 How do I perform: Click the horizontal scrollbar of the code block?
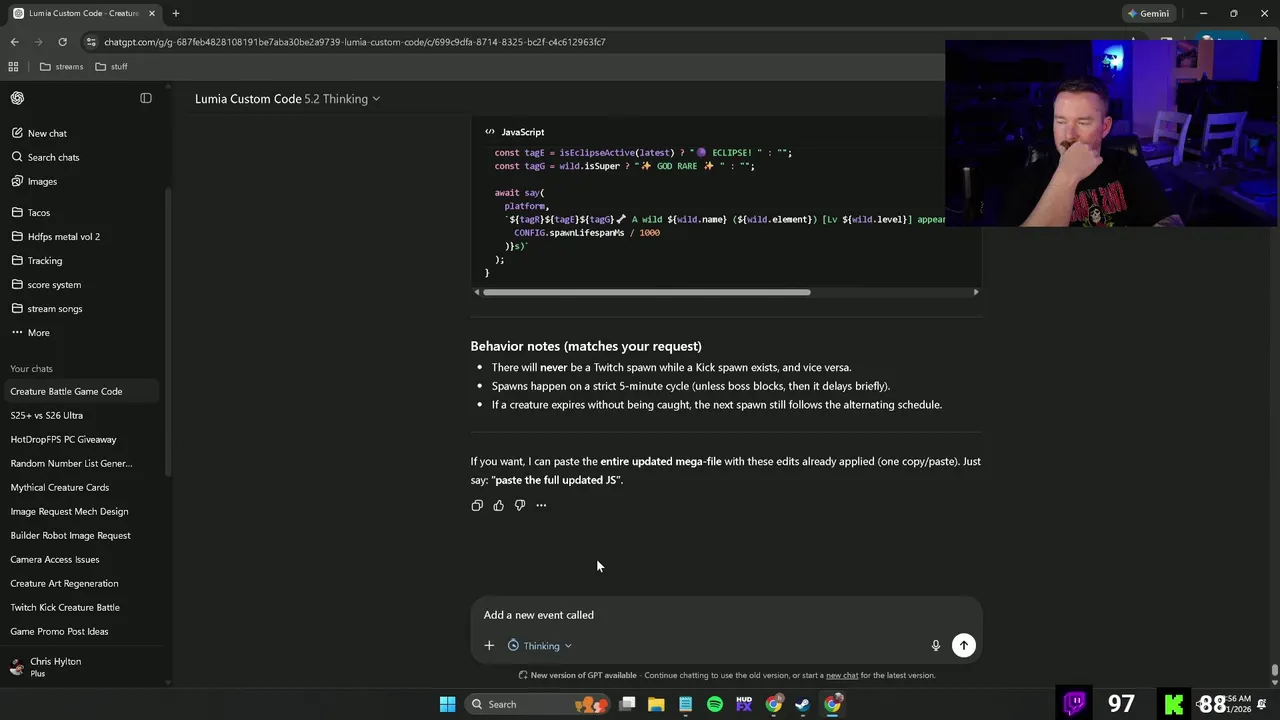[x=646, y=292]
